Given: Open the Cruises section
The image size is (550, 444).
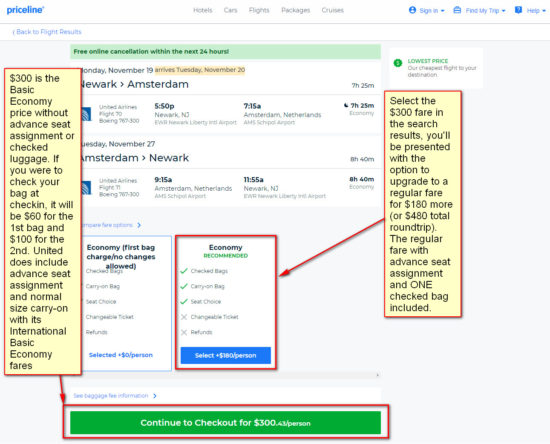Looking at the screenshot, I should pyautogui.click(x=333, y=10).
